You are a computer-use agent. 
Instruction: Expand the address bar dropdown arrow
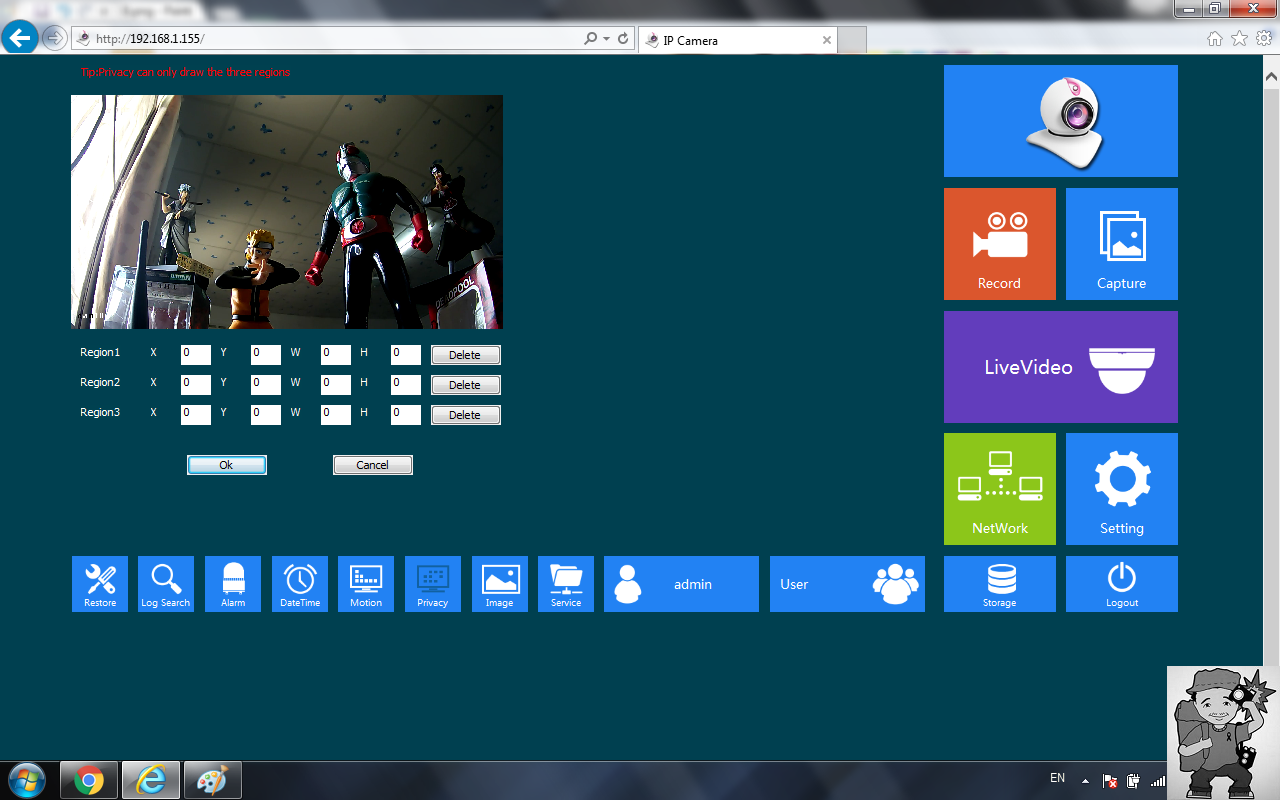pos(606,39)
